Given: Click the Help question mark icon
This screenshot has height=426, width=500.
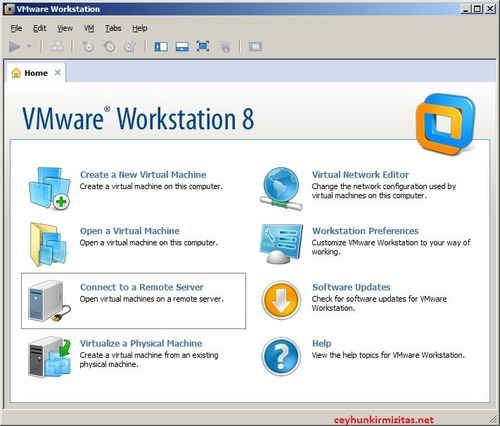Looking at the screenshot, I should (x=281, y=356).
